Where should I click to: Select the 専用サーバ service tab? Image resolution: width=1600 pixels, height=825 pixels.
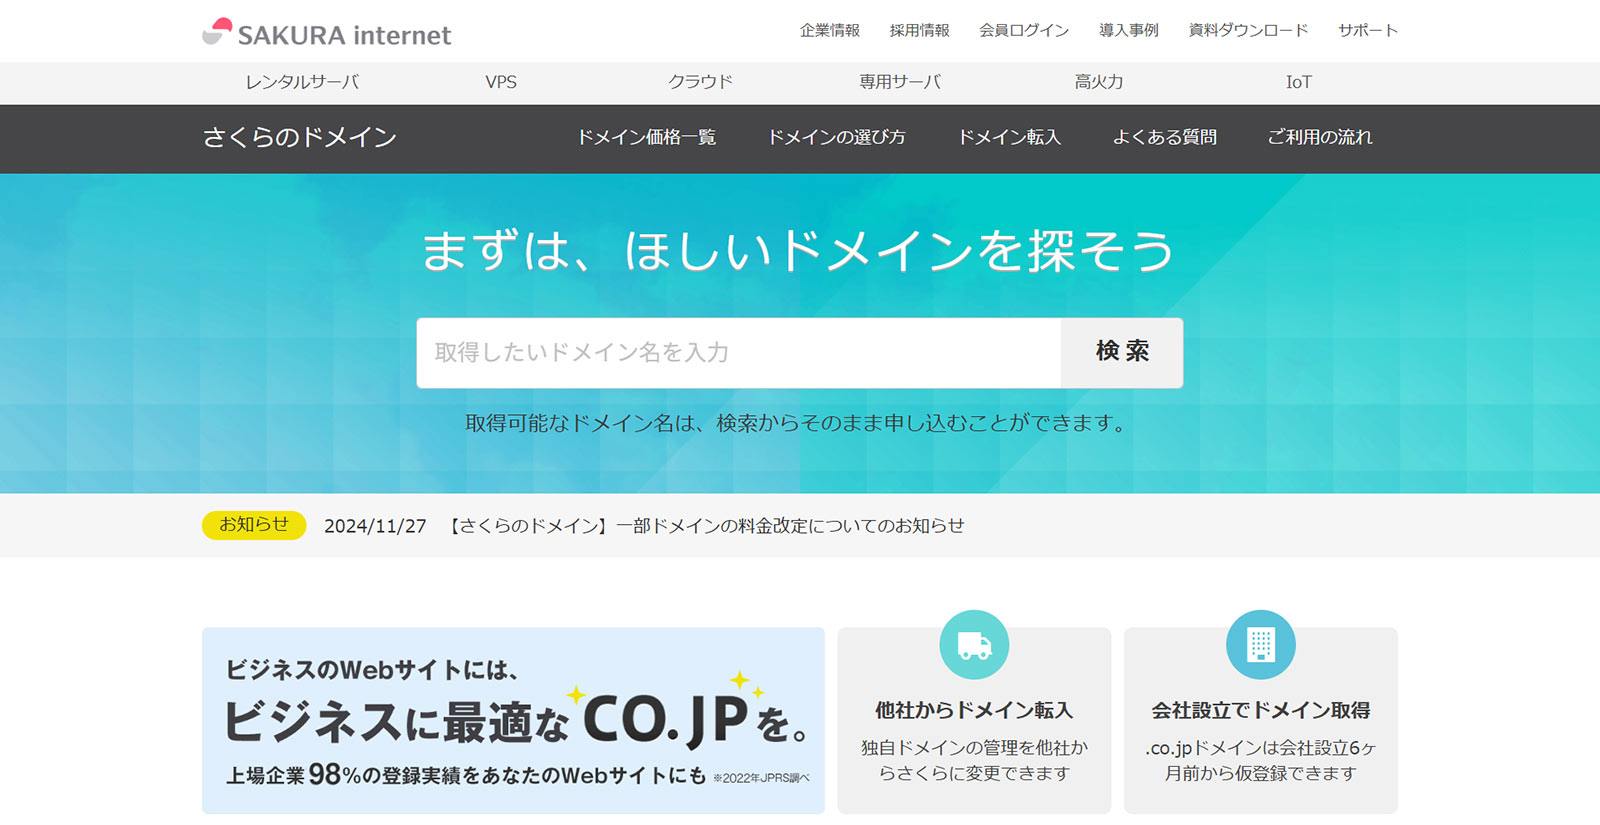coord(900,82)
